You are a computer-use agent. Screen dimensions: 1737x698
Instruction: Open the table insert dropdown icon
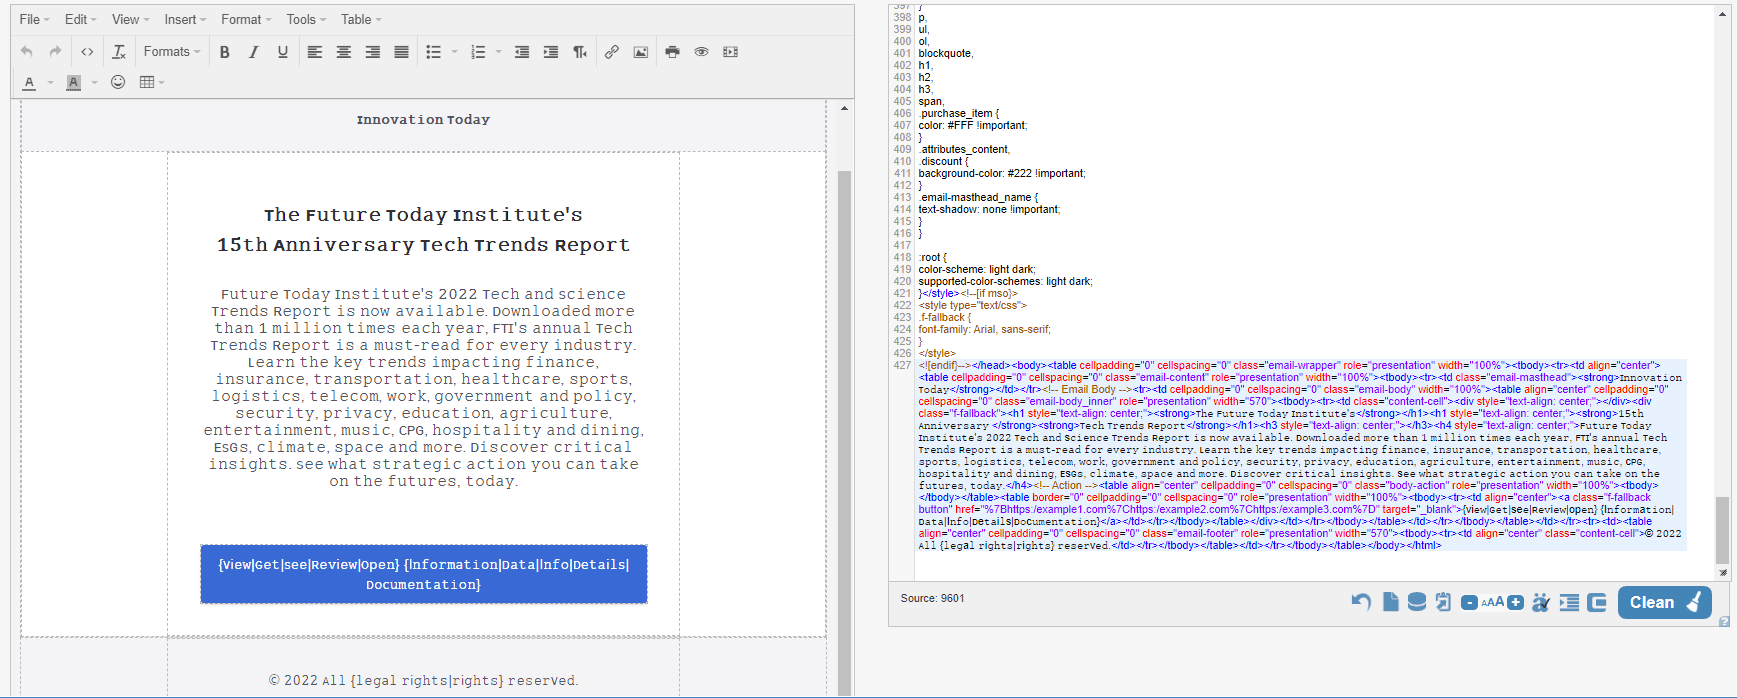152,82
